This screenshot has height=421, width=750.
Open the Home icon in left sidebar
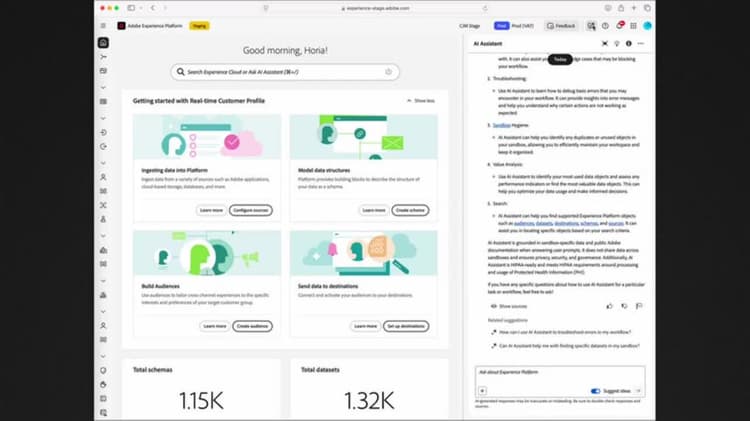point(103,43)
